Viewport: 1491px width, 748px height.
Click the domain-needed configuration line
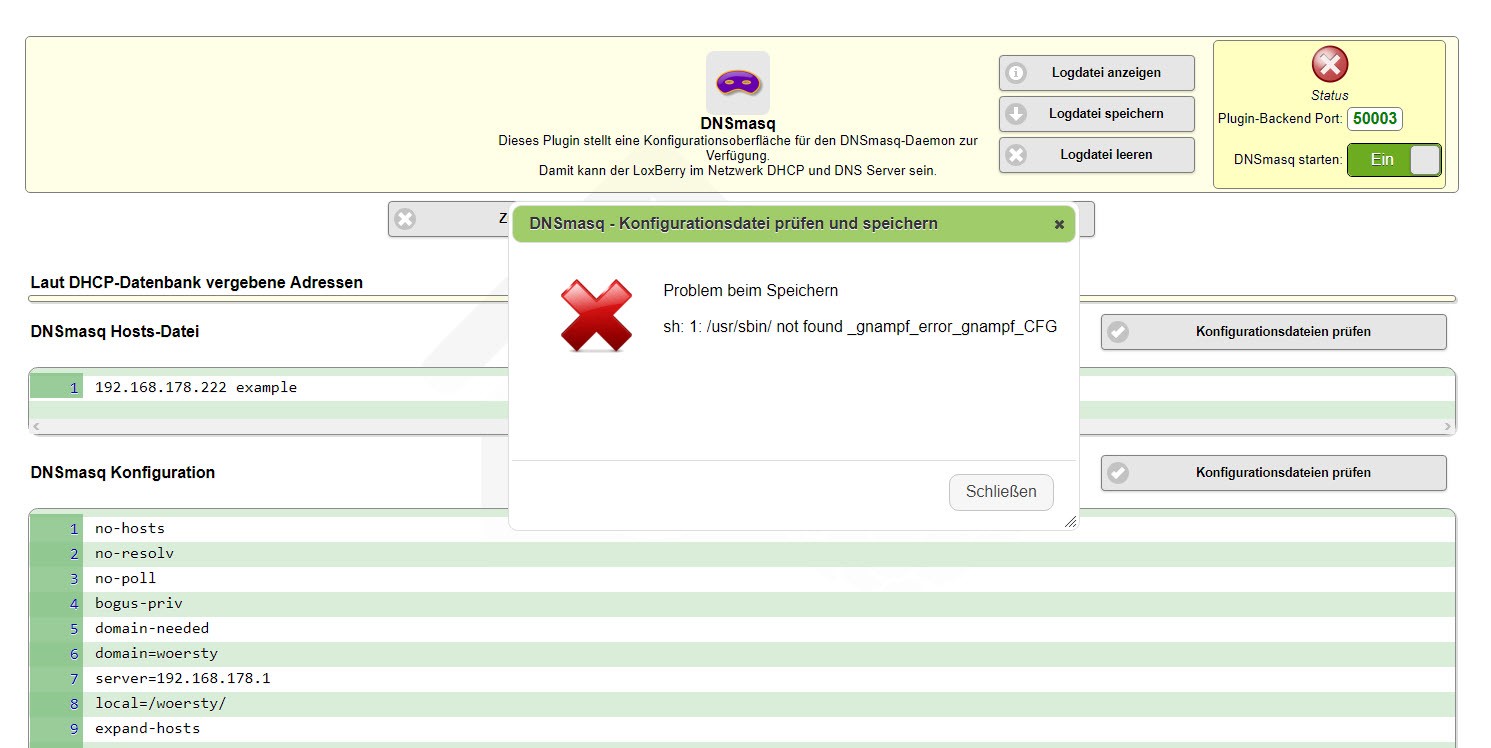pyautogui.click(x=152, y=628)
